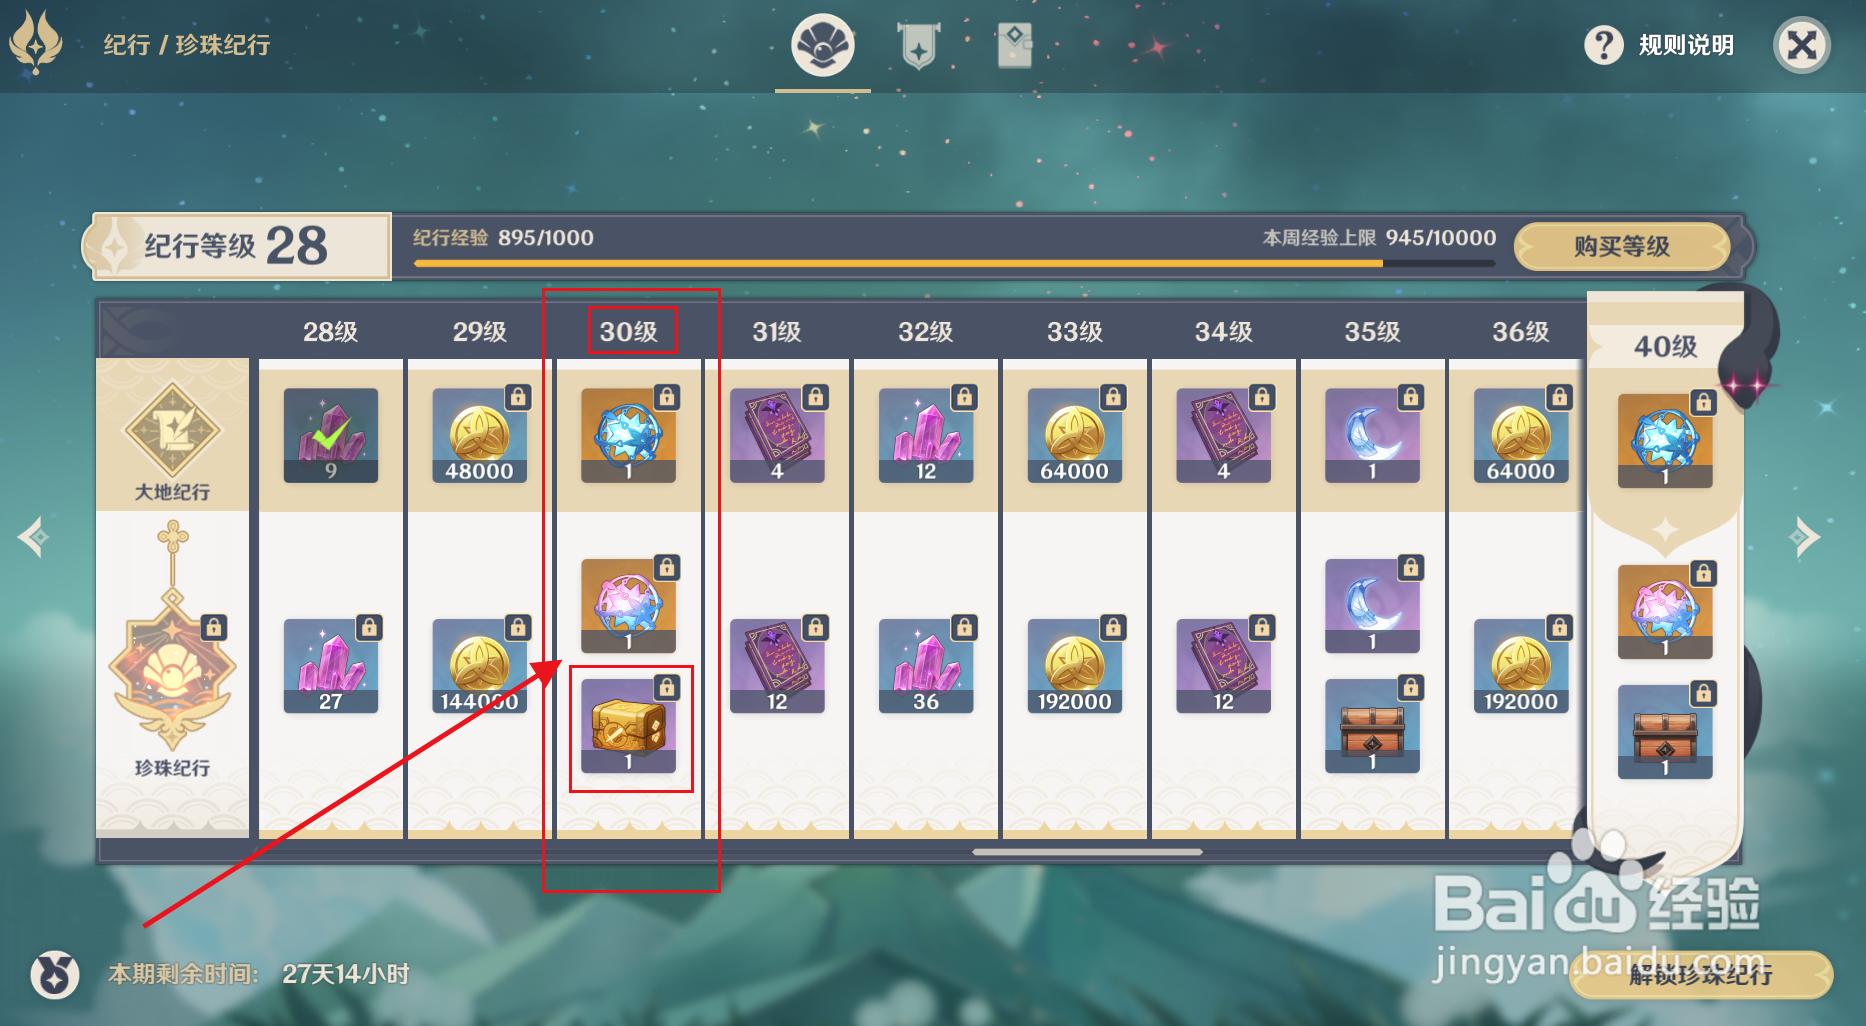Click the 规则说明 question mark icon

pos(1604,45)
